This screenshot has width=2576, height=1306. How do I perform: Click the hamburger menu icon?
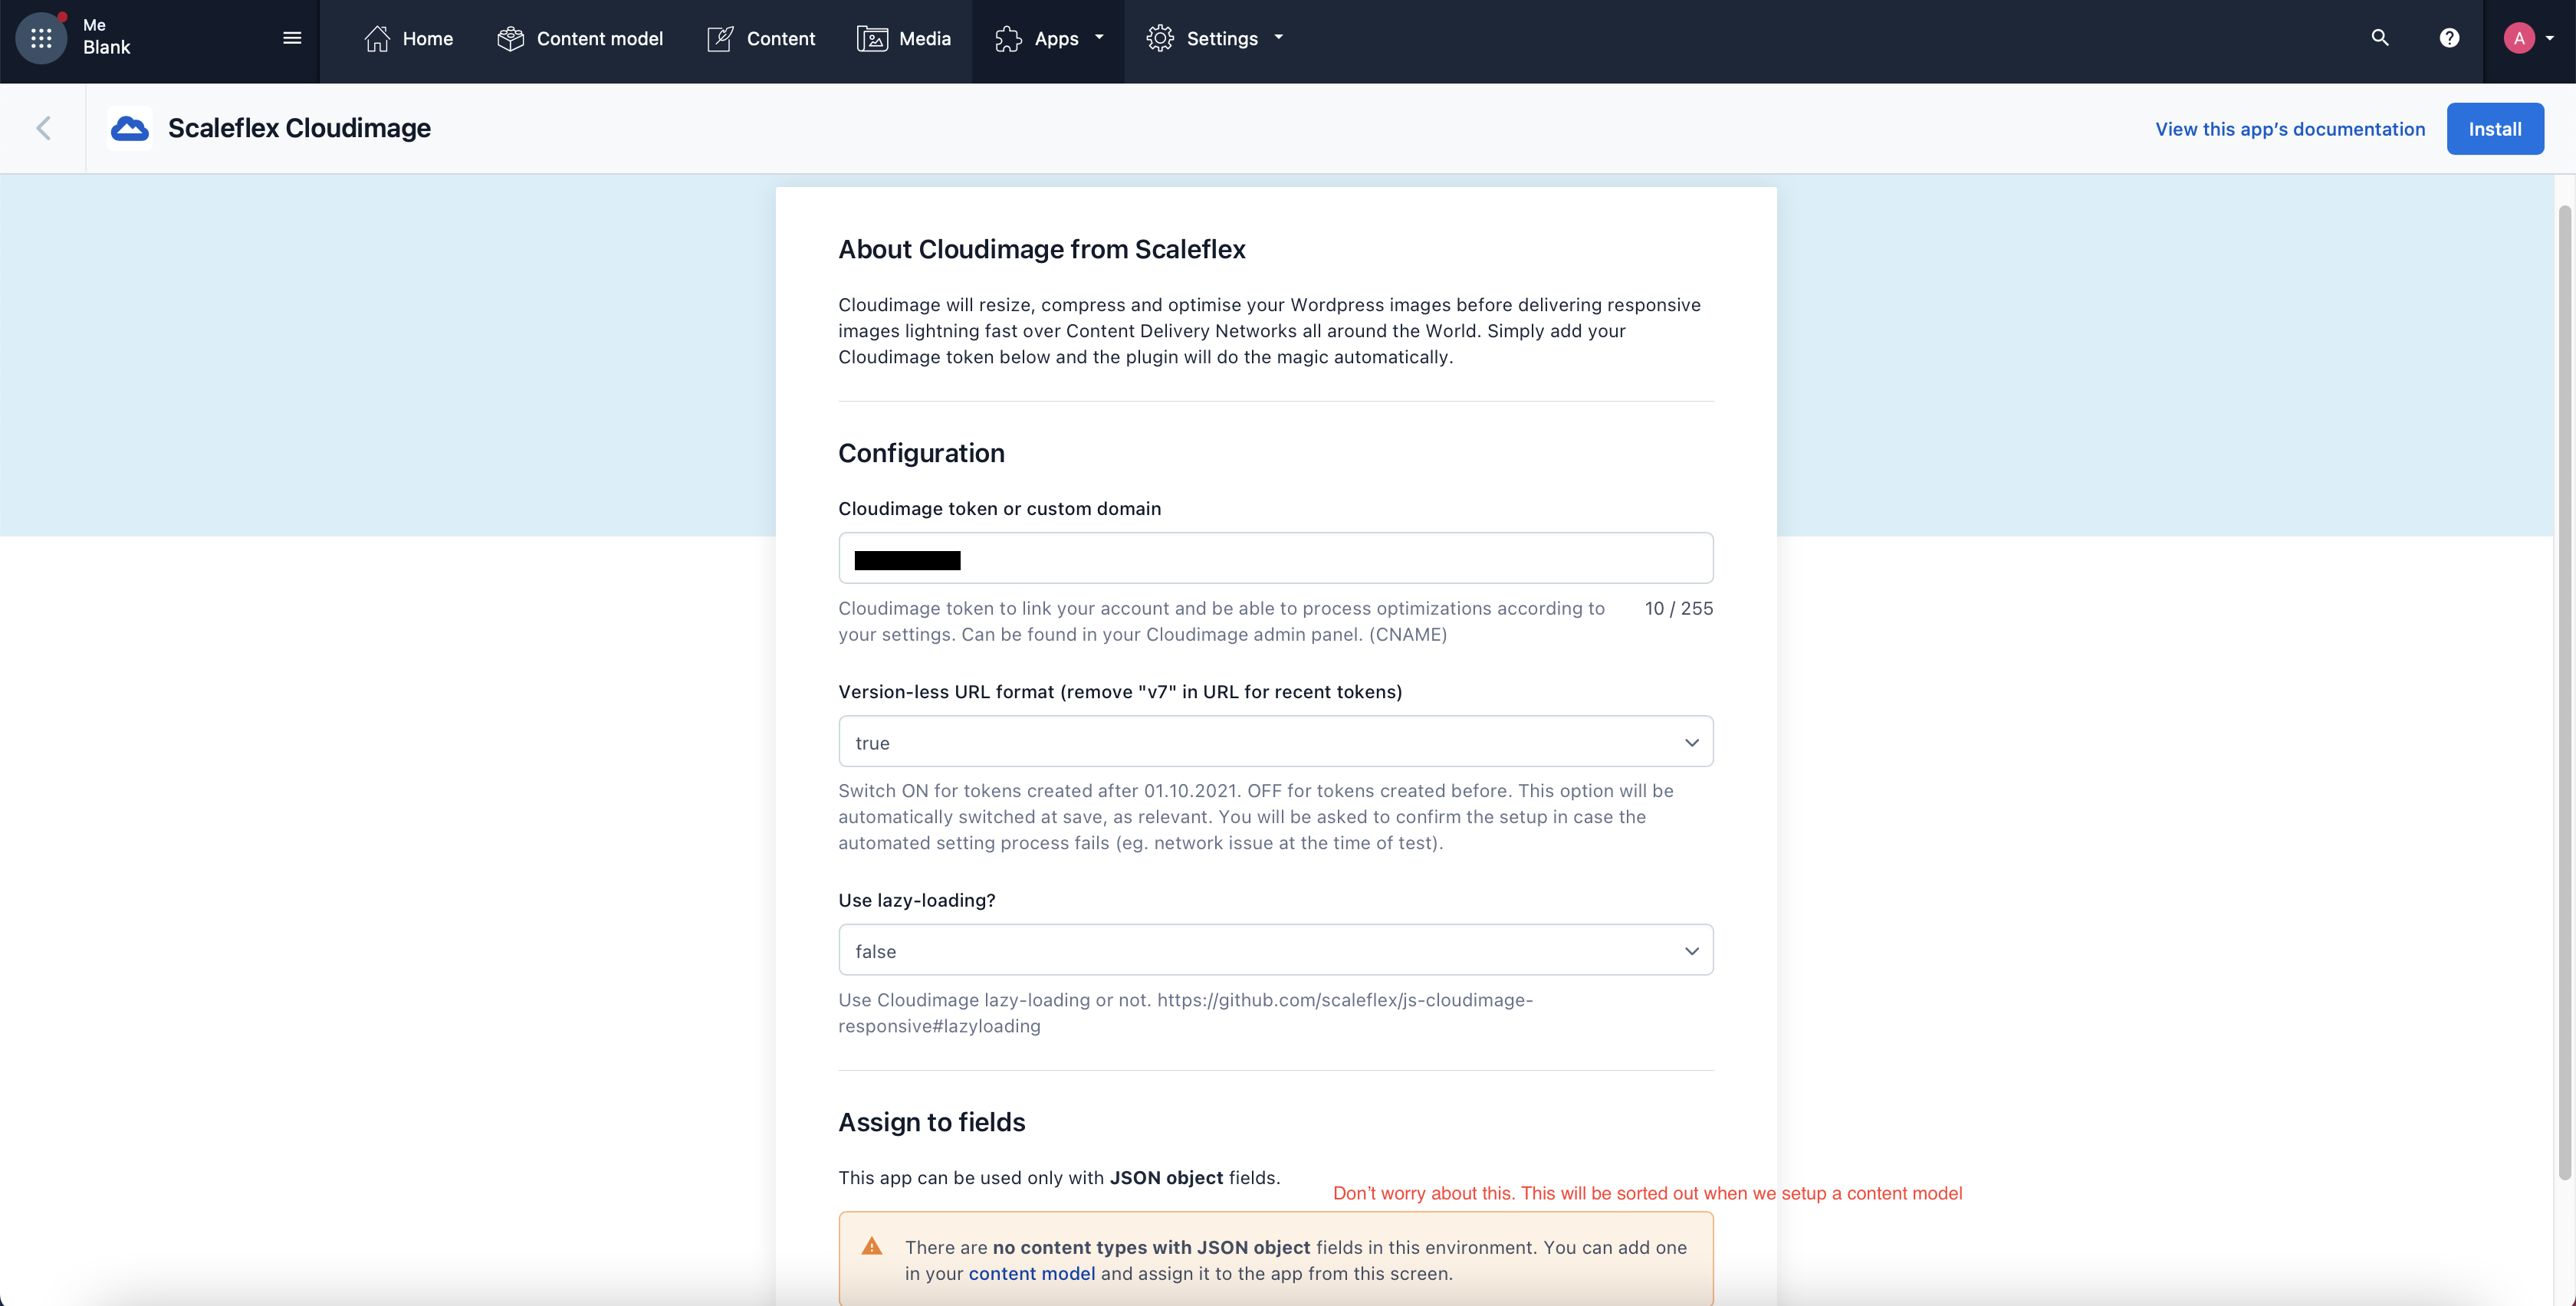click(292, 38)
